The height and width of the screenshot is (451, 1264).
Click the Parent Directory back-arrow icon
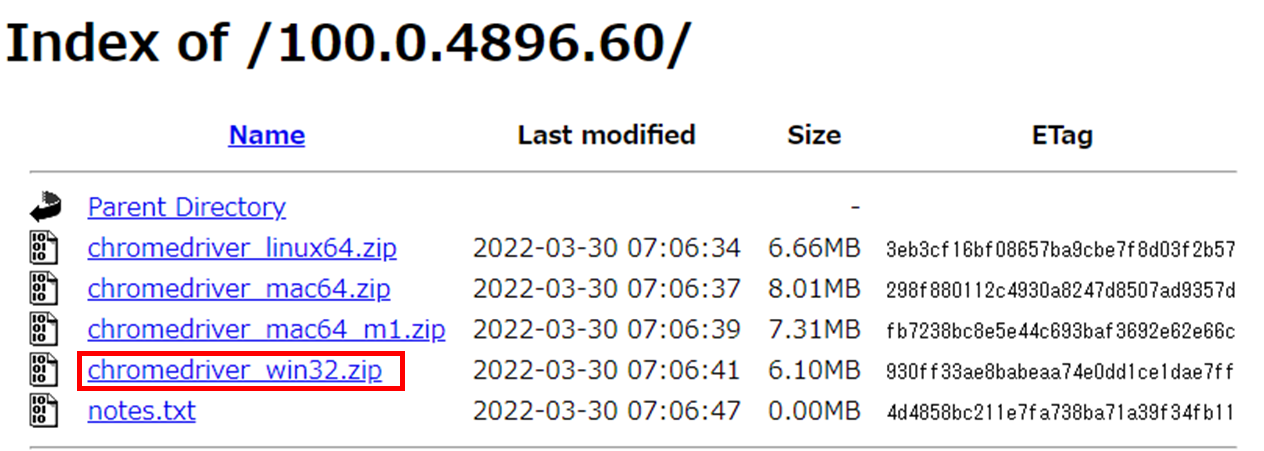point(45,207)
